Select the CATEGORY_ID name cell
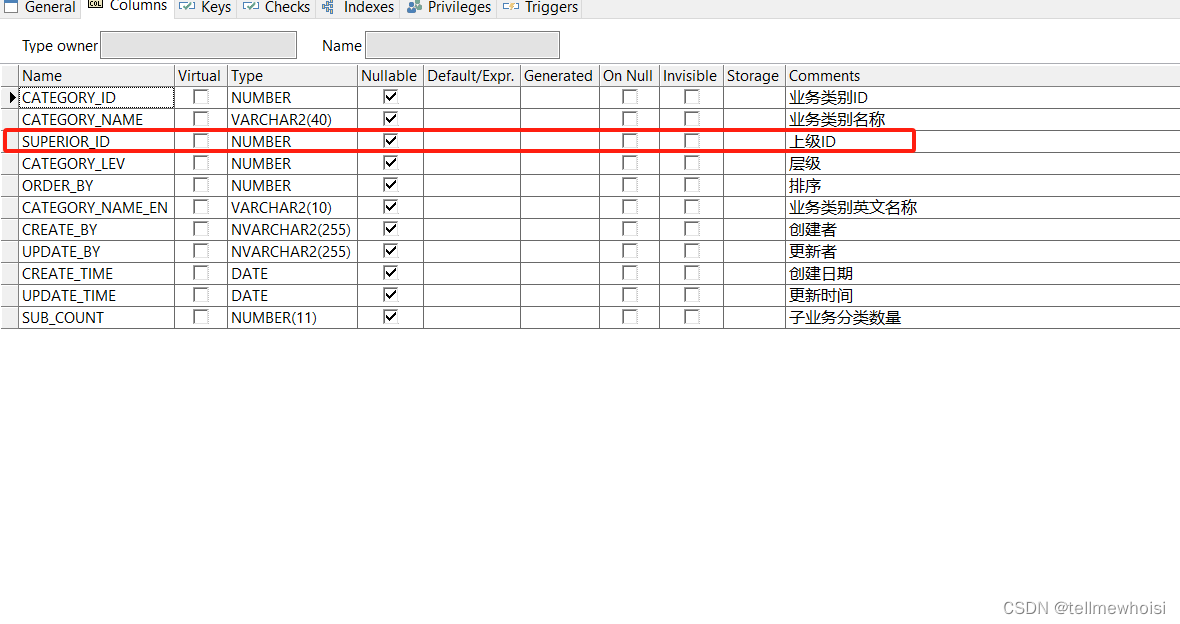 (96, 98)
